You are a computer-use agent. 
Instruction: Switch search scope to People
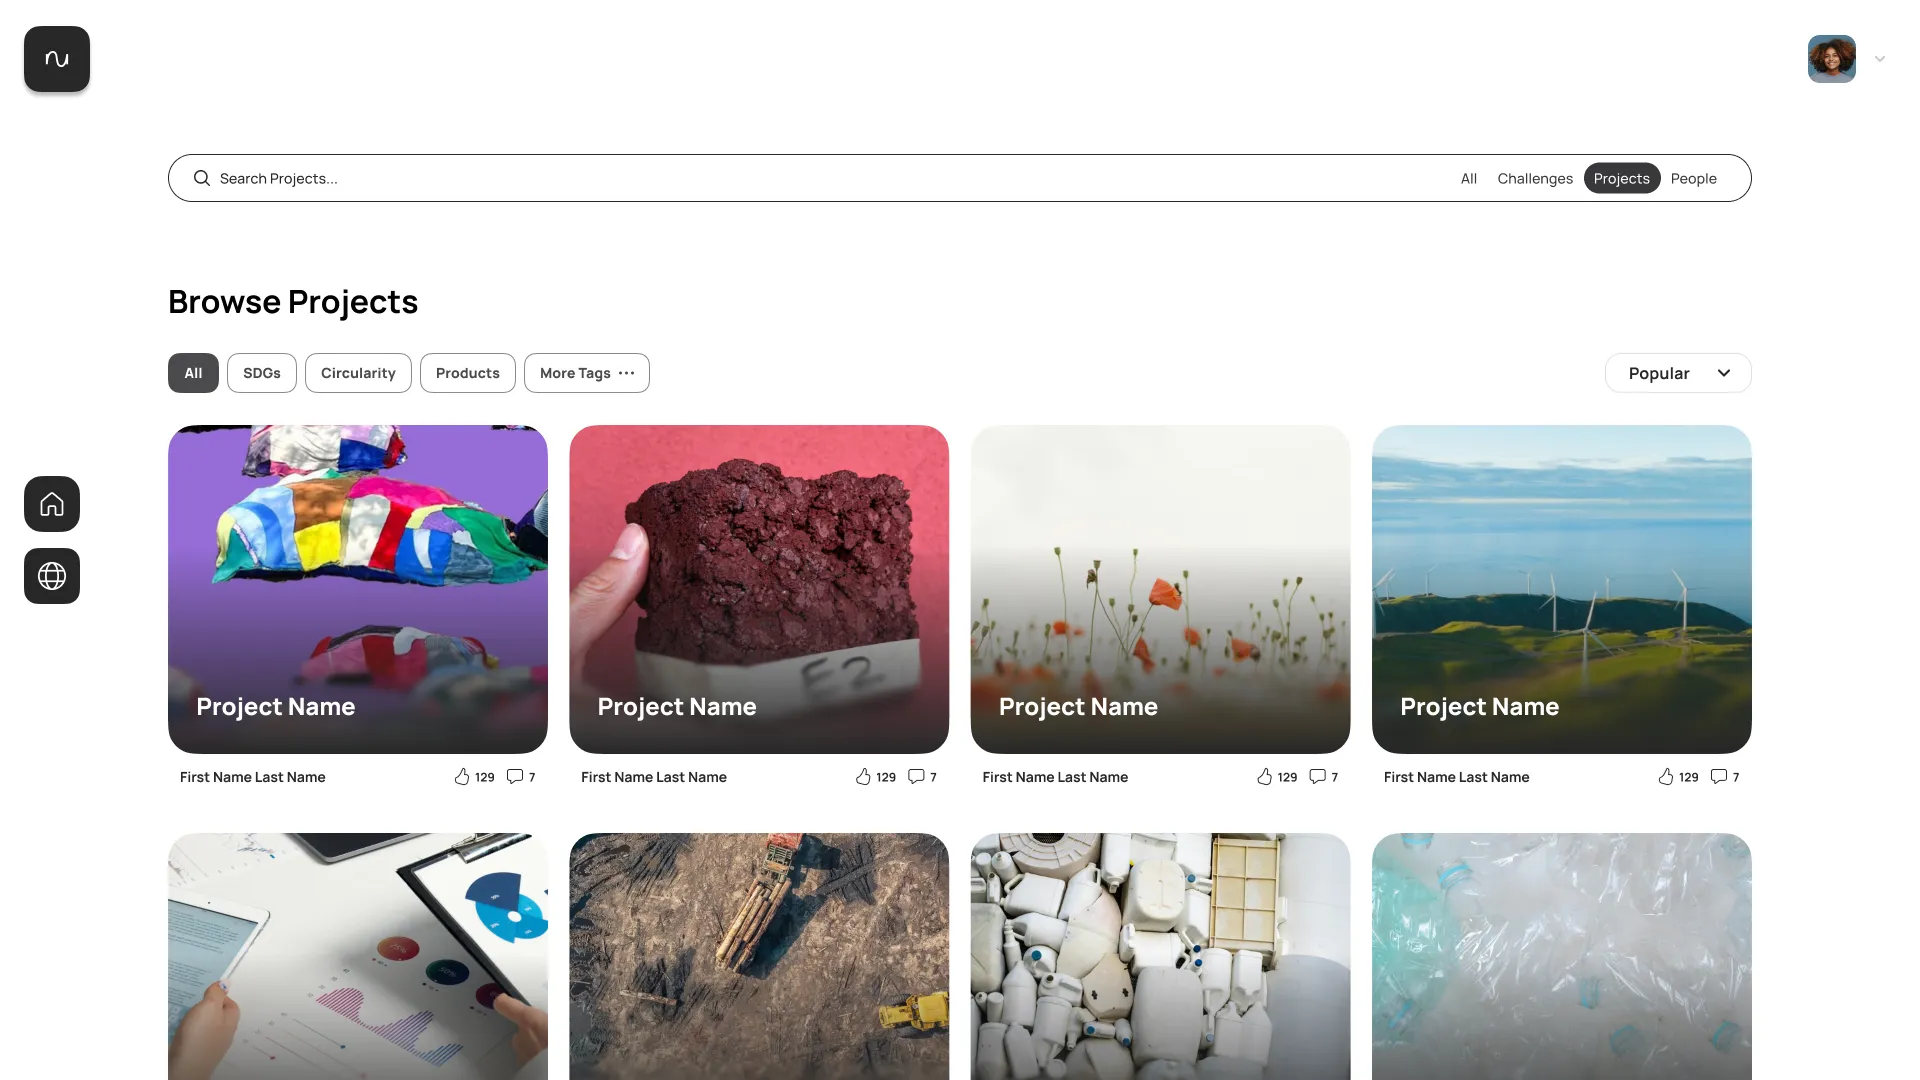click(x=1693, y=178)
